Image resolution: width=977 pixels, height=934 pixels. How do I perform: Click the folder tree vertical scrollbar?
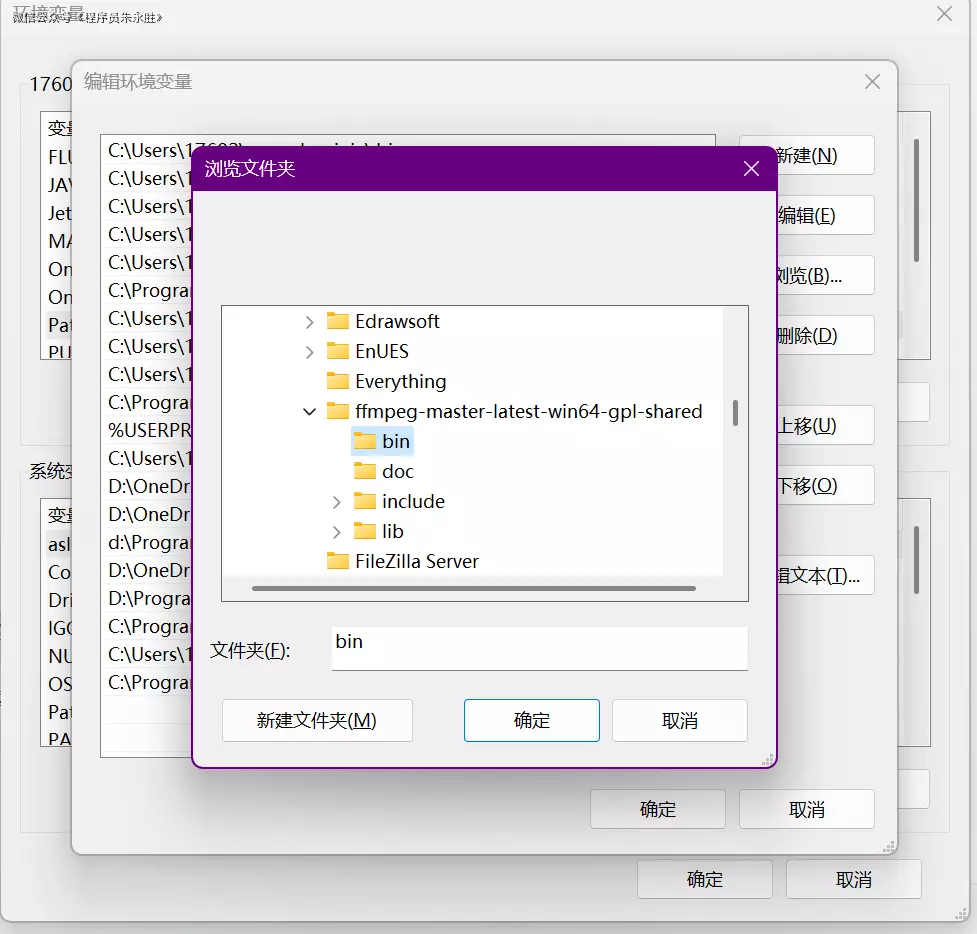click(x=735, y=413)
